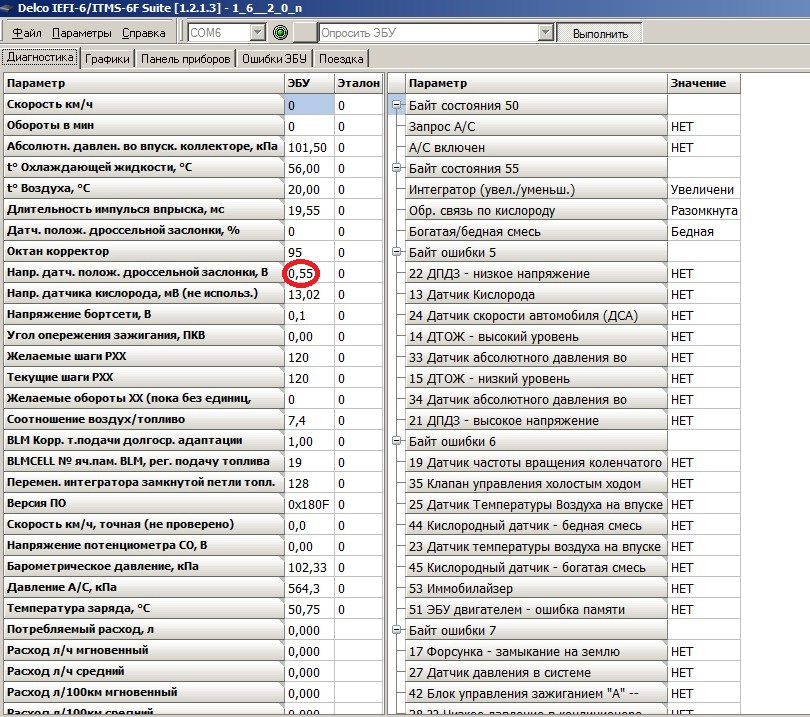Select the Скорость км/ч ЭБУ value cell
The image size is (810, 717).
[309, 105]
